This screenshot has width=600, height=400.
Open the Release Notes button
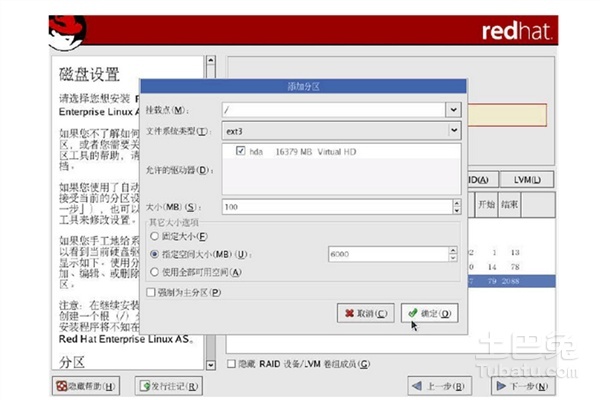click(x=168, y=386)
